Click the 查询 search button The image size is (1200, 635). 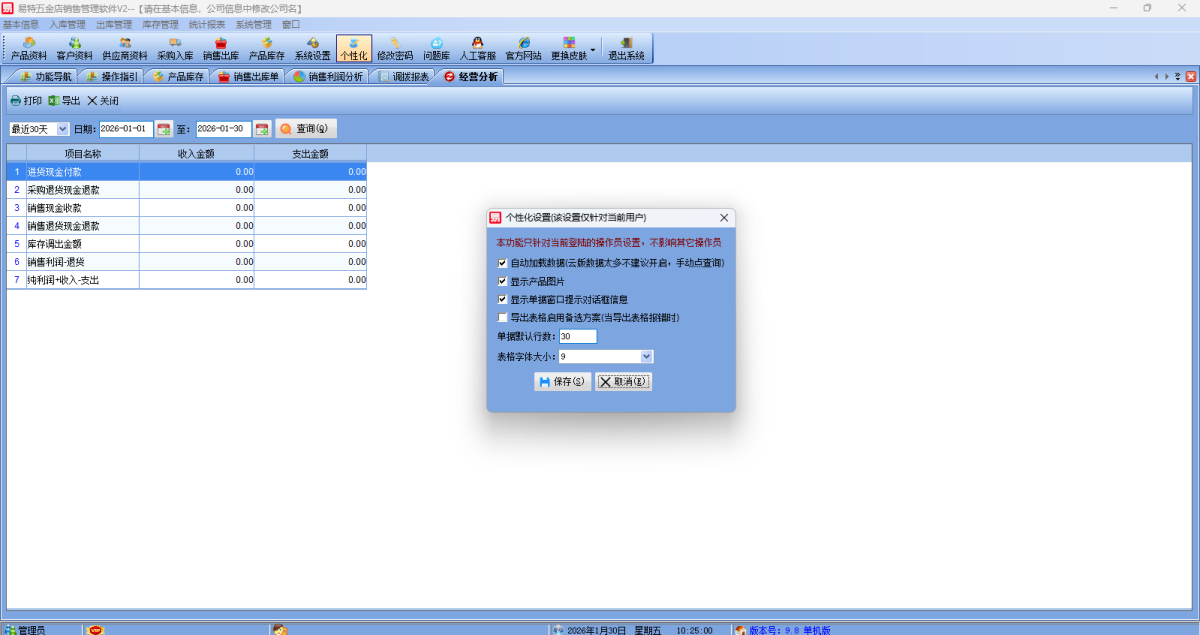(x=305, y=129)
